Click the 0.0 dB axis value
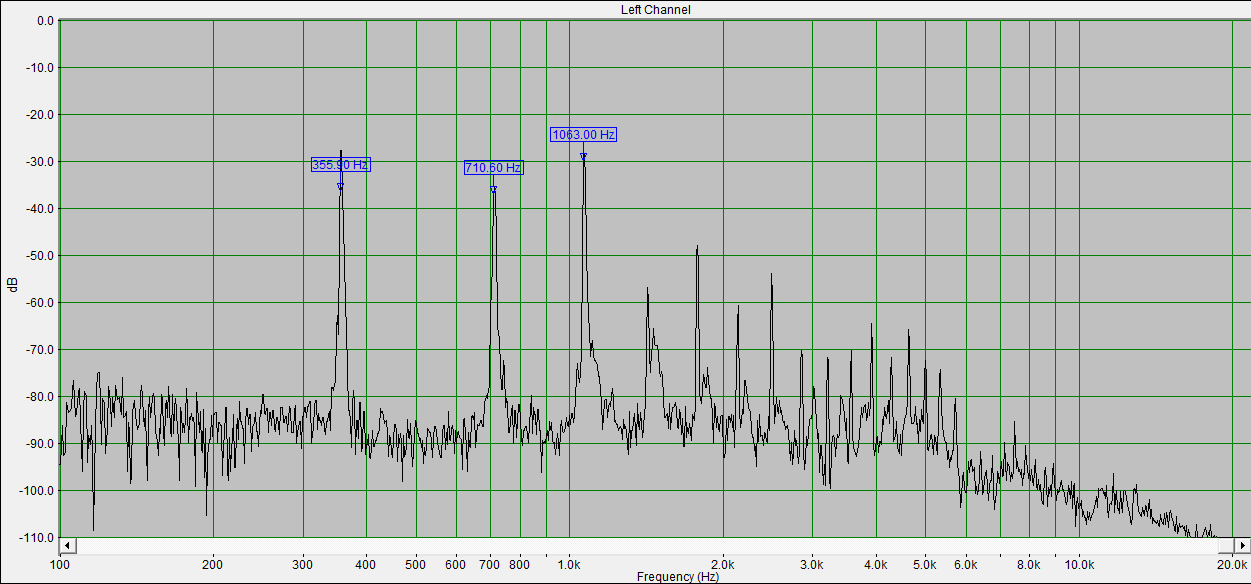 (x=44, y=21)
